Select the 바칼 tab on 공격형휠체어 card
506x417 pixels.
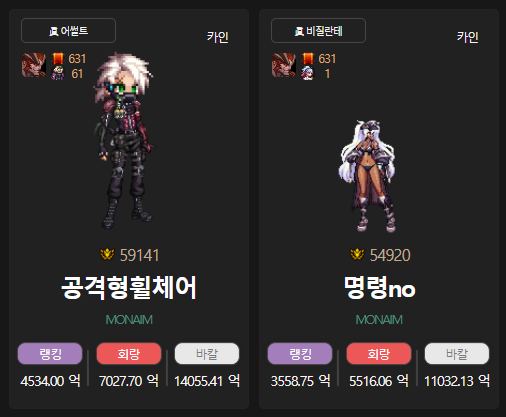[x=207, y=354]
